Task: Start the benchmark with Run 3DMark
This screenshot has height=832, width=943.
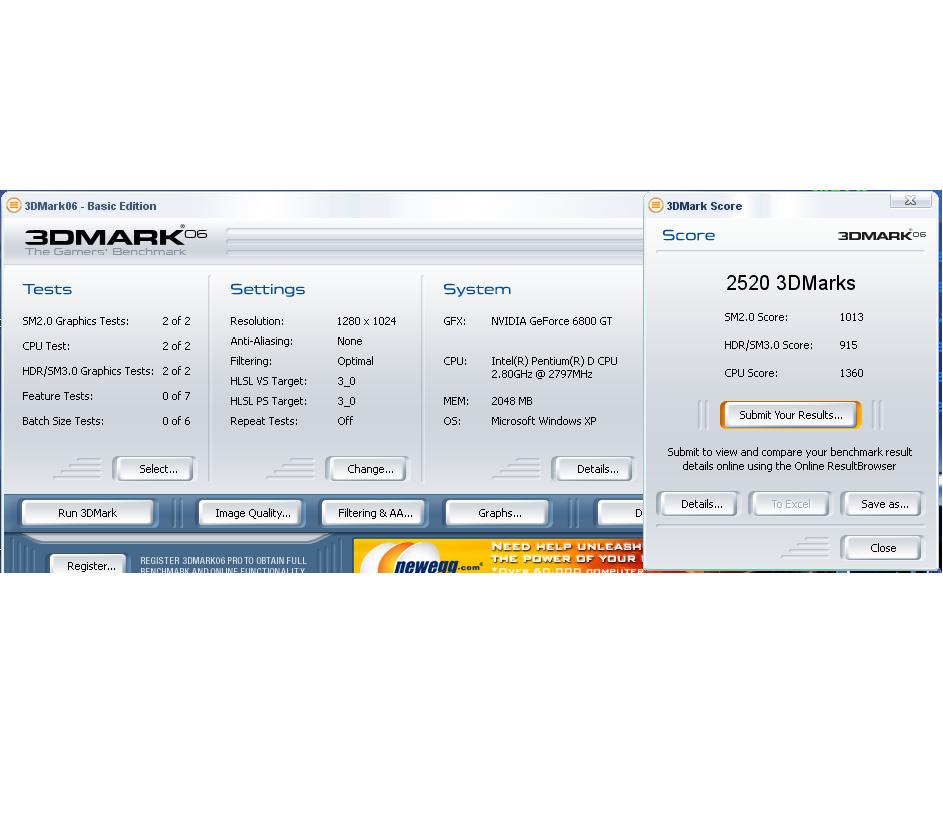Action: tap(88, 513)
